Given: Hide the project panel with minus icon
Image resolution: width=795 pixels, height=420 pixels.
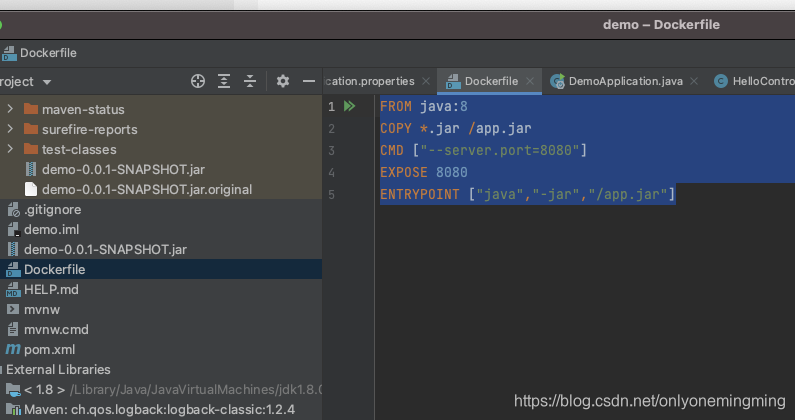Looking at the screenshot, I should (309, 81).
